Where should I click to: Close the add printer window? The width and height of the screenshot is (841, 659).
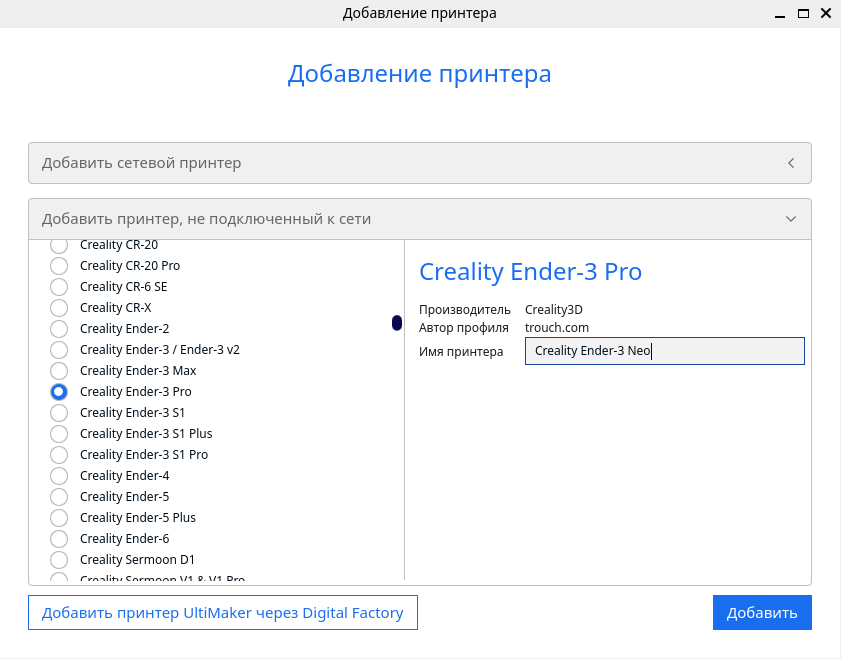(826, 13)
